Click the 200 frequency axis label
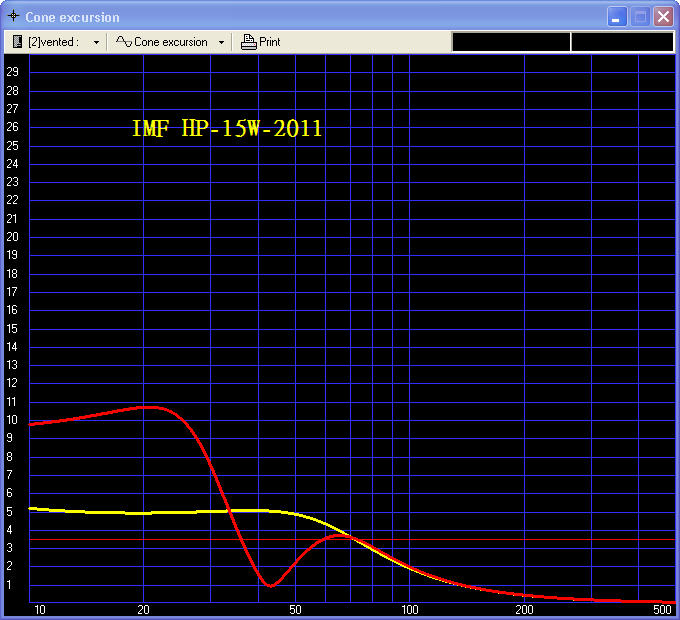Screen dimensions: 680x620 pyautogui.click(x=524, y=610)
